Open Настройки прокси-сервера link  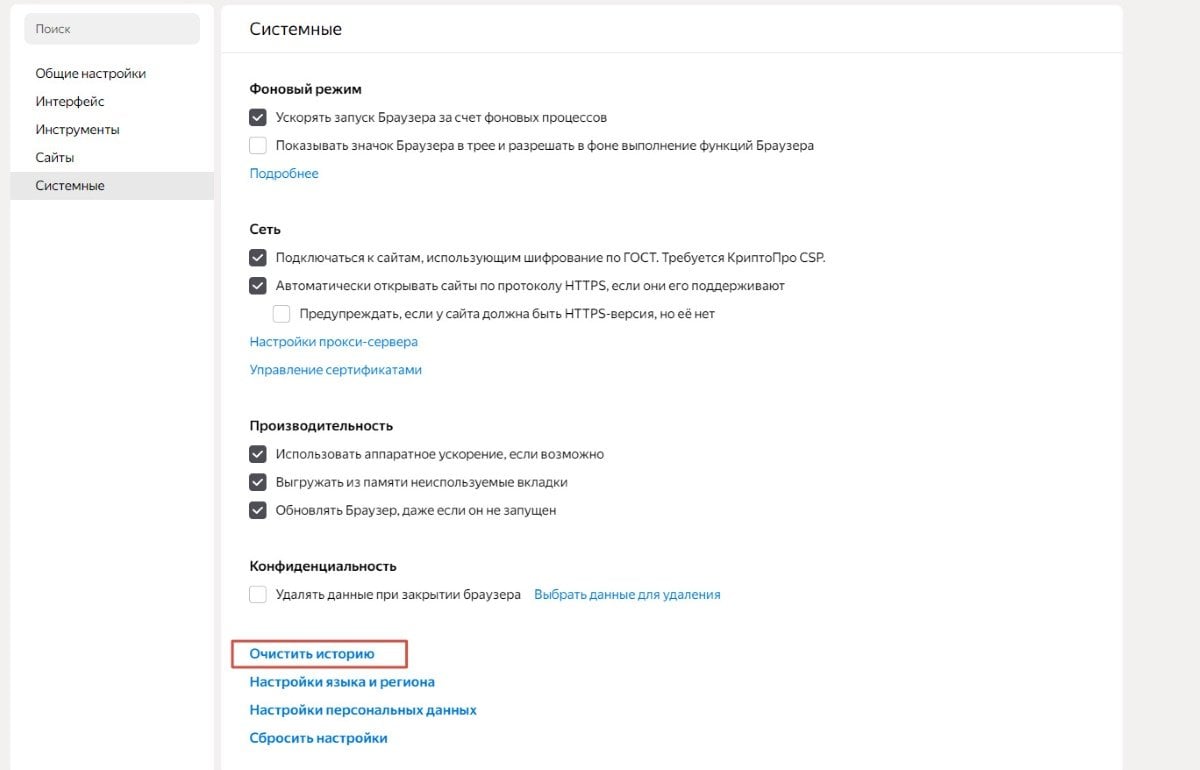[x=334, y=341]
